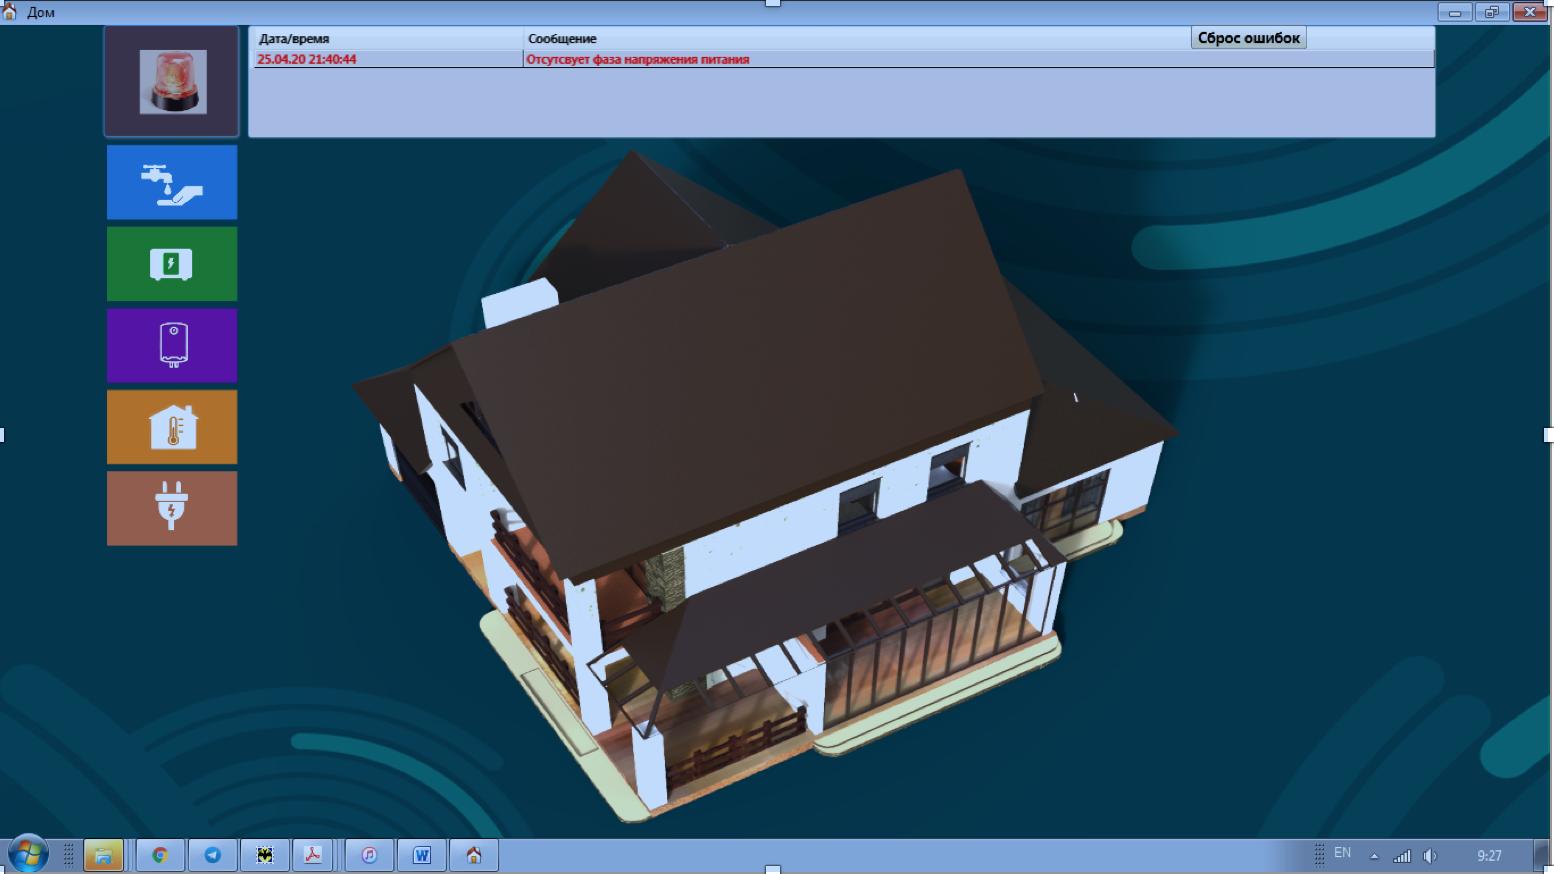
Task: Click the Дата/время column header
Action: pyautogui.click(x=294, y=39)
